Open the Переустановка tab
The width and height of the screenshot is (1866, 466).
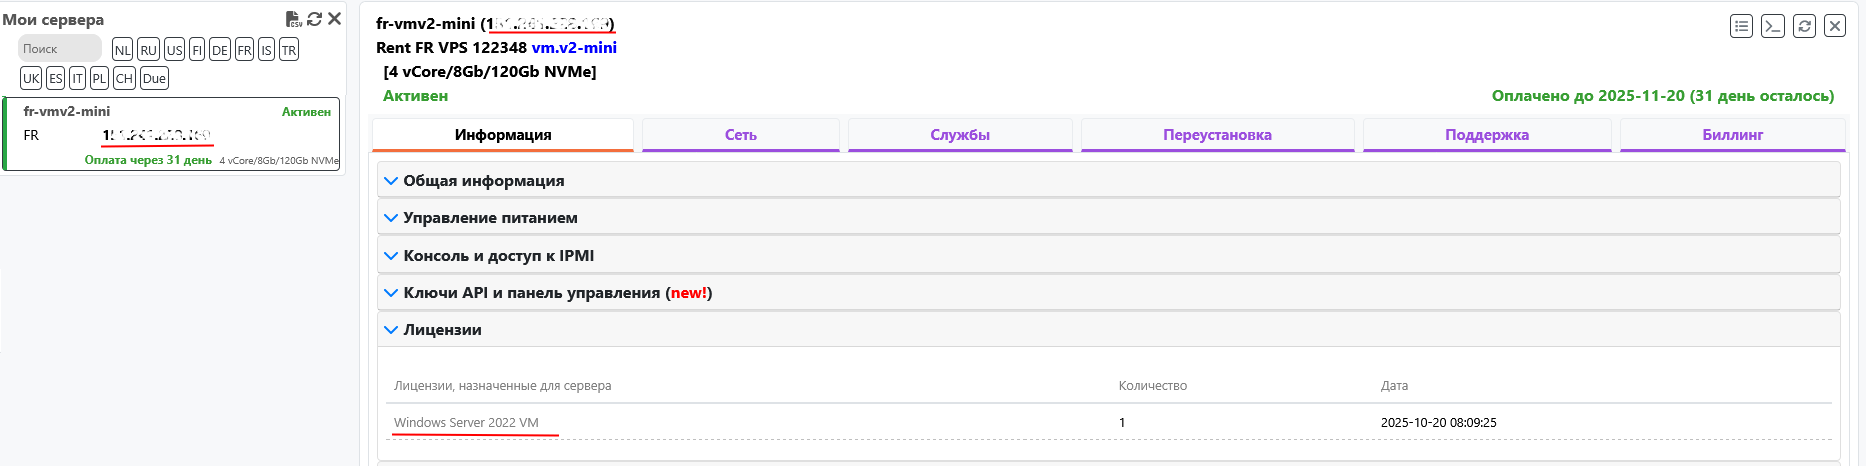1217,135
